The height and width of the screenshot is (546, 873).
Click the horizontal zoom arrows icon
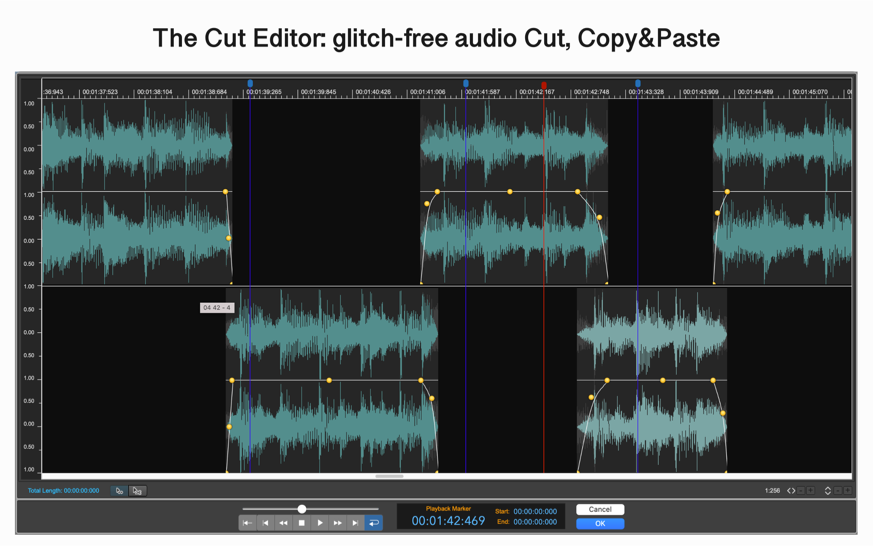(x=791, y=491)
